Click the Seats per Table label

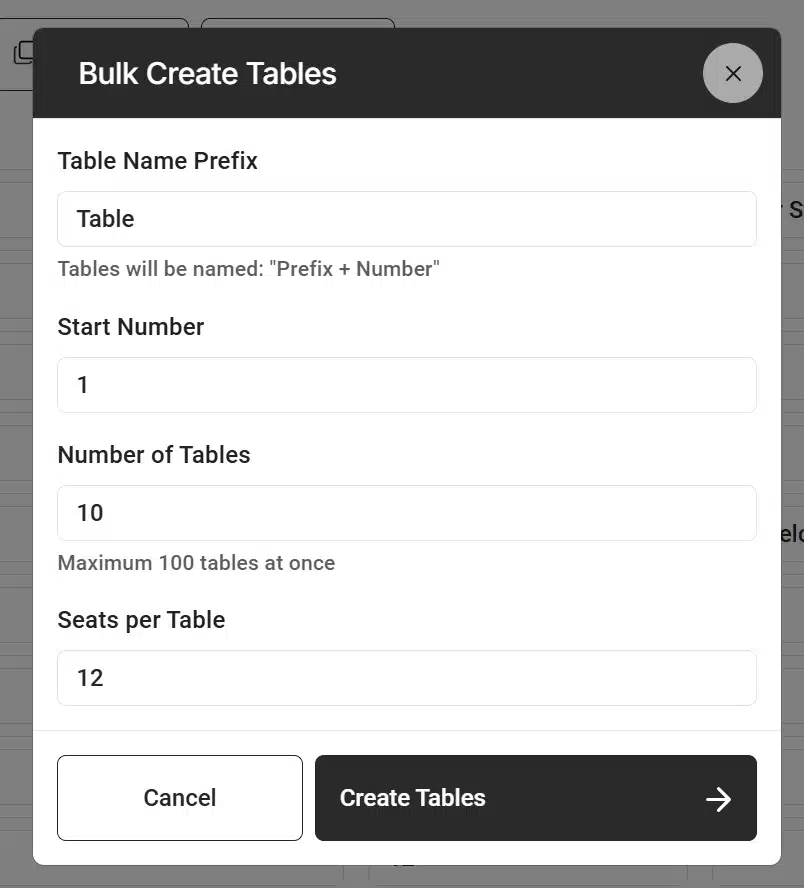141,619
